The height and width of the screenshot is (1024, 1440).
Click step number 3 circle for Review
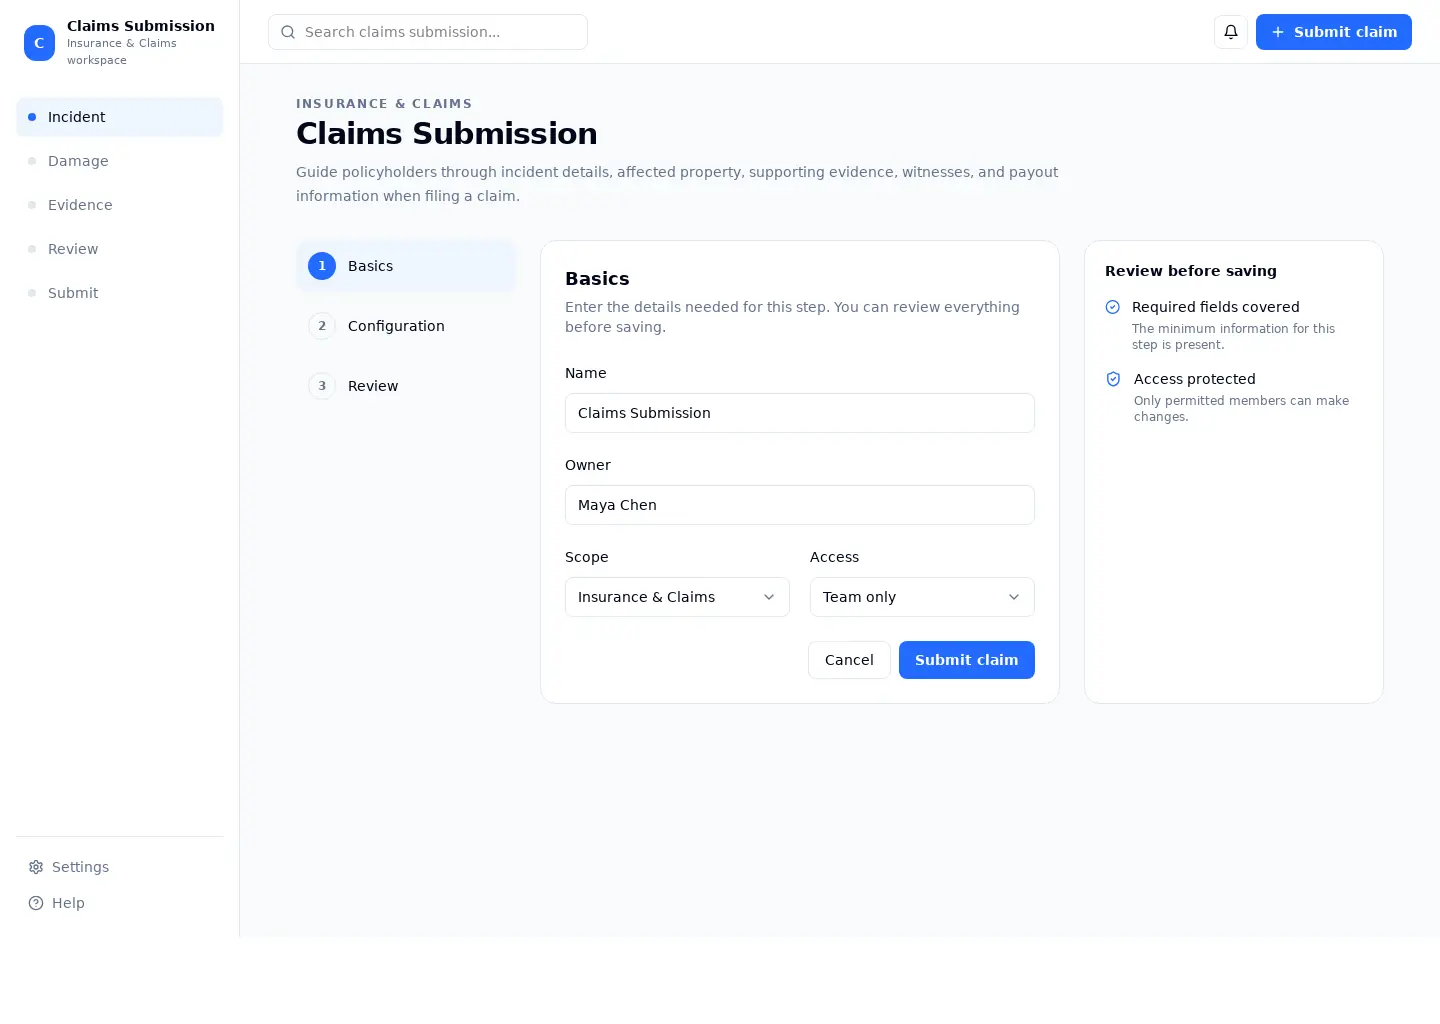tap(322, 386)
